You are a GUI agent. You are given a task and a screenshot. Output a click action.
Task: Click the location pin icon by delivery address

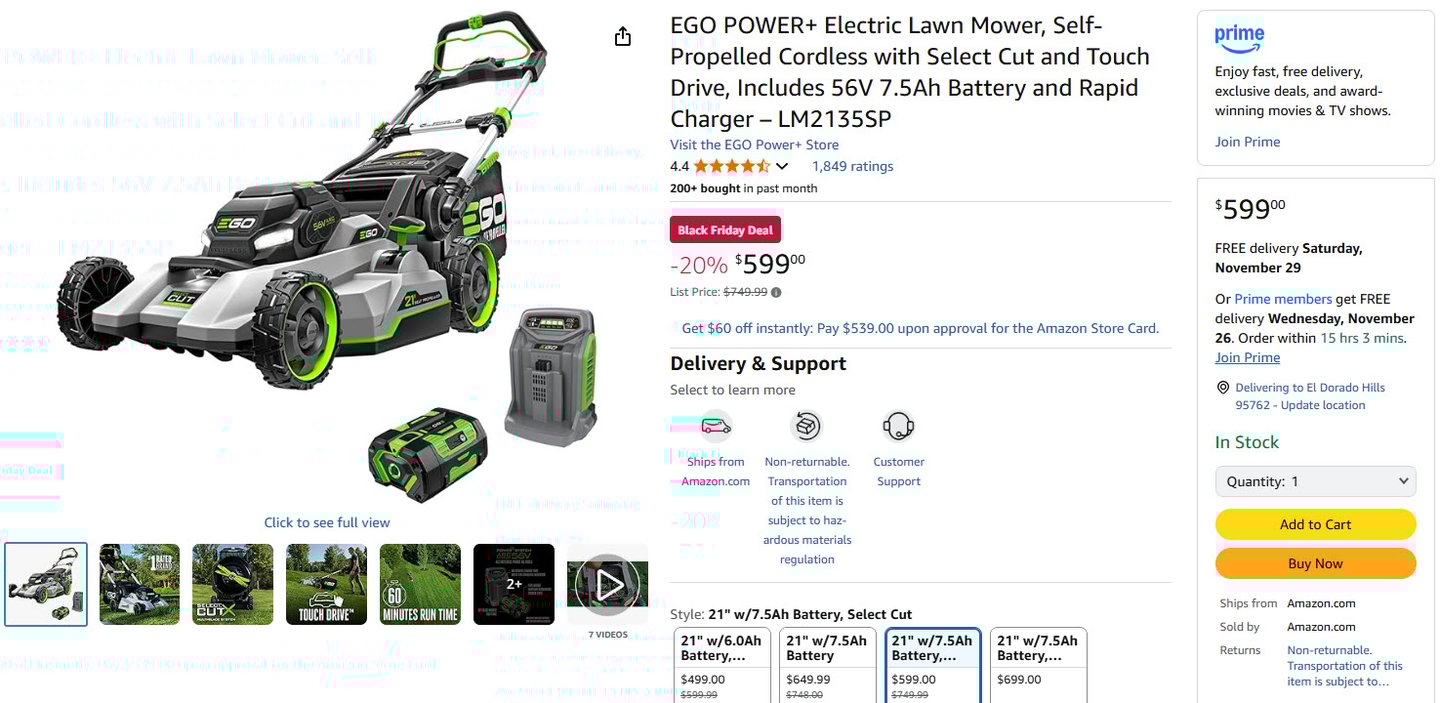pos(1222,388)
